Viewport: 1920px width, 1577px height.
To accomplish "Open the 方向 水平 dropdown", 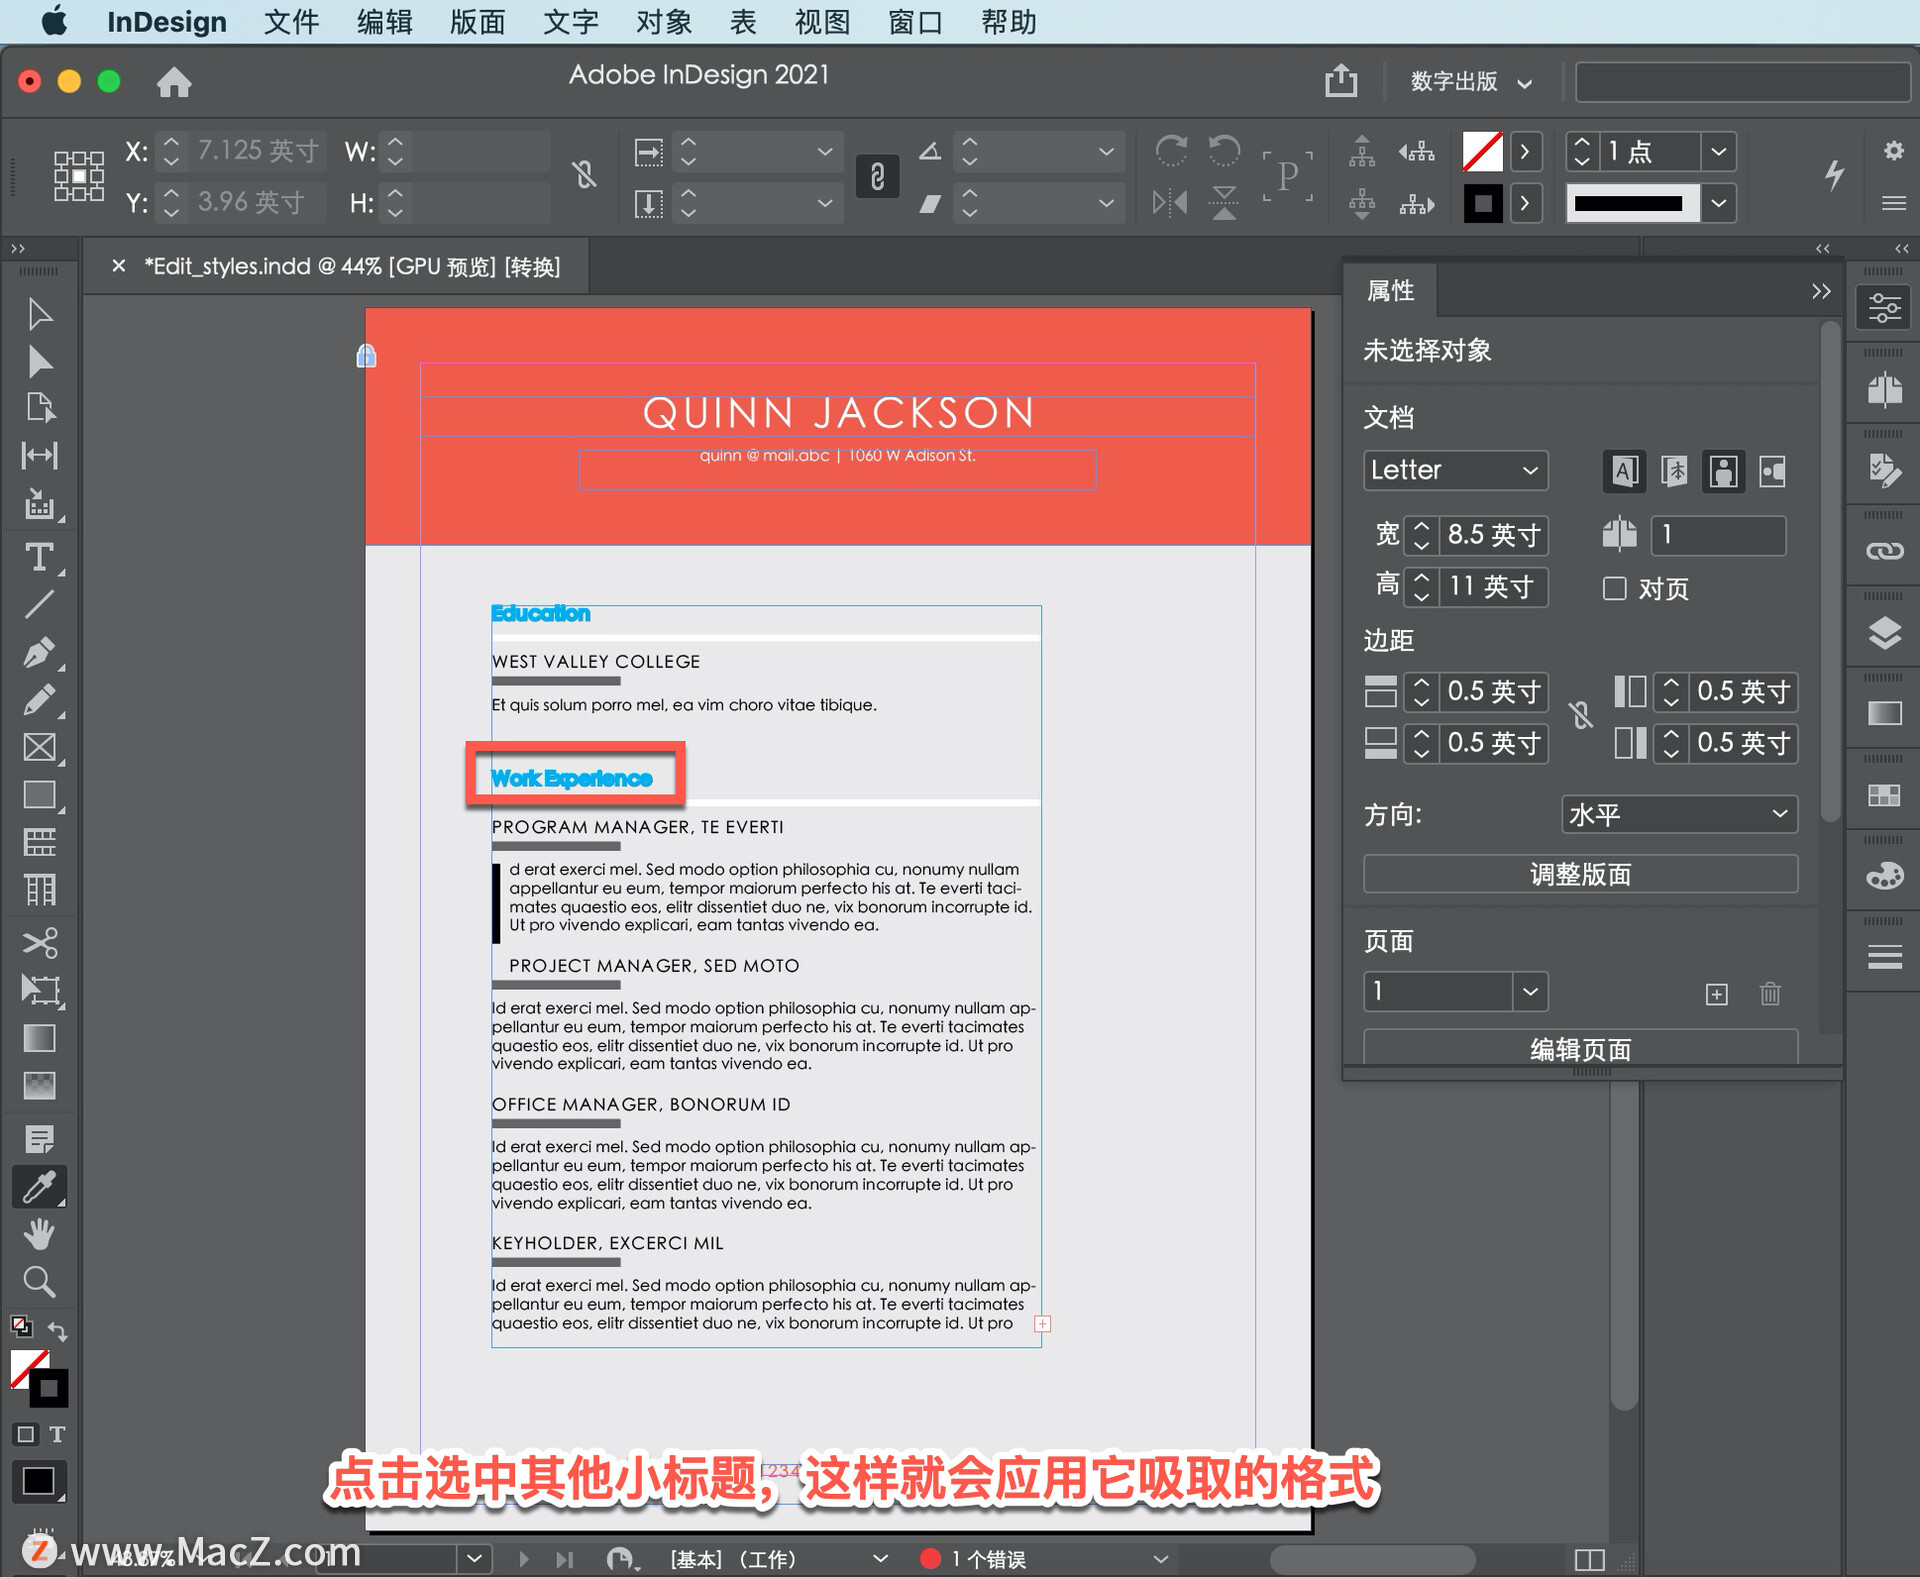I will [1678, 814].
